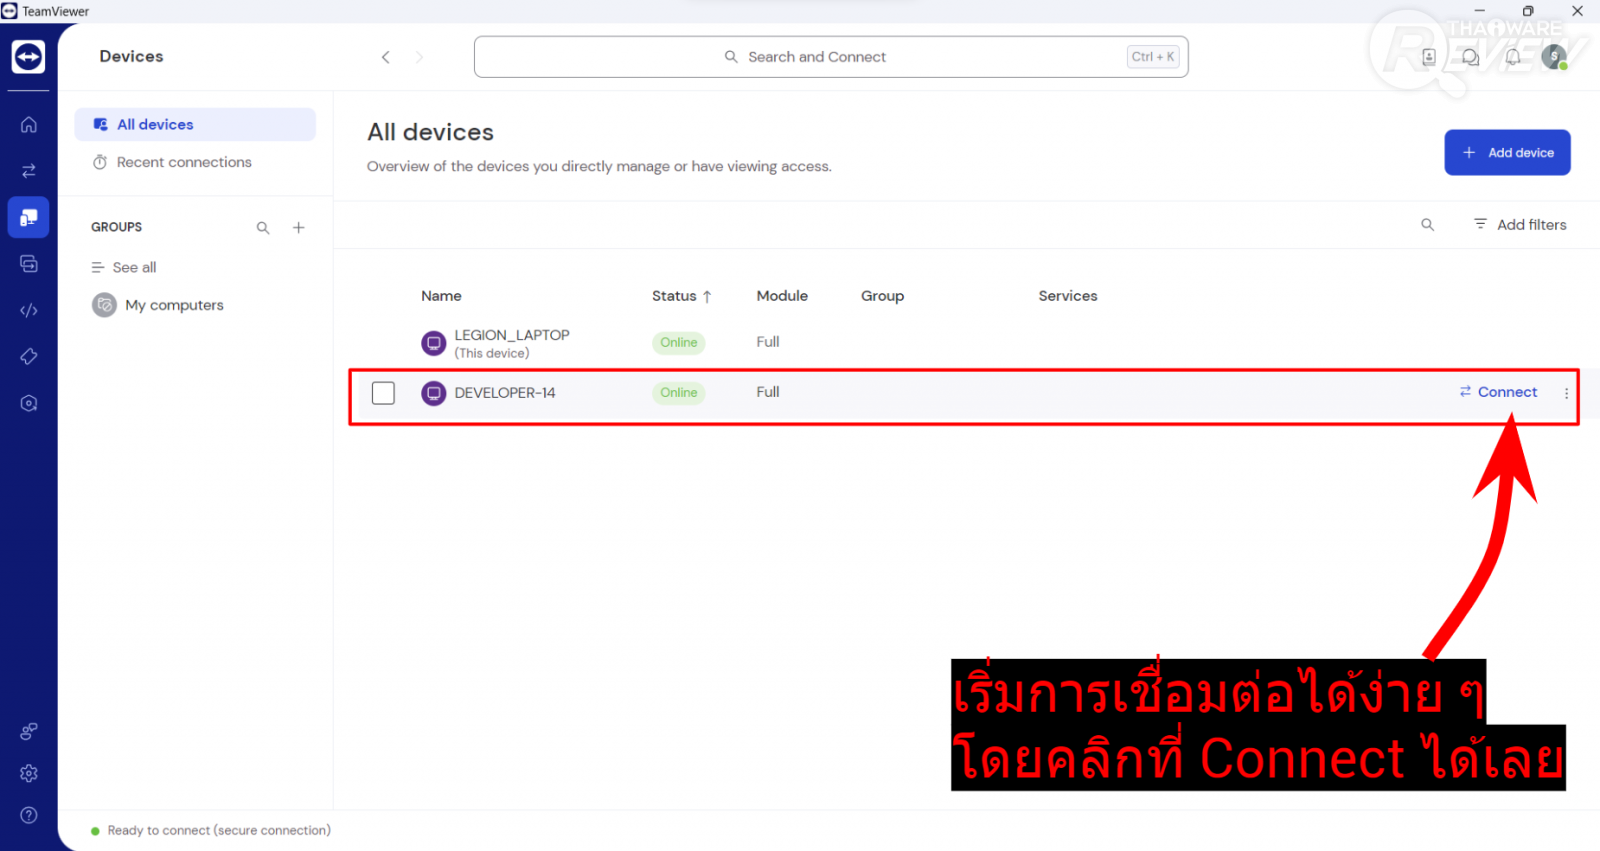
Task: Search the device list with the magnifier
Action: tap(1428, 225)
